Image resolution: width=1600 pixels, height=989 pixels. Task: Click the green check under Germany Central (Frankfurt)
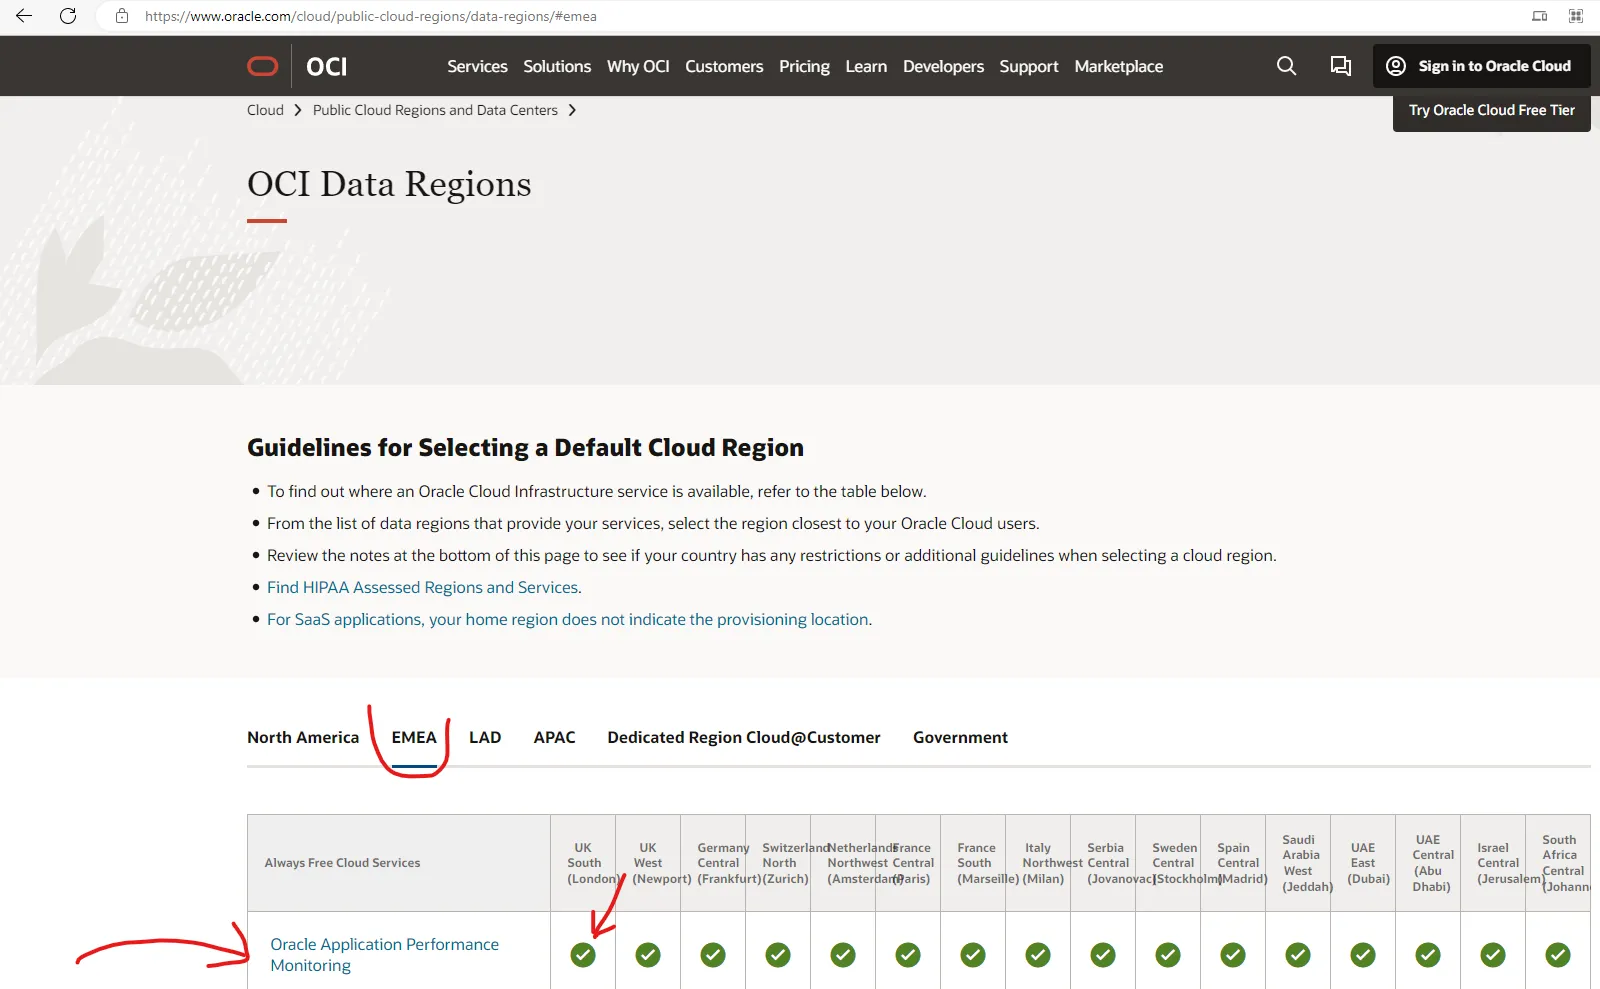click(713, 955)
